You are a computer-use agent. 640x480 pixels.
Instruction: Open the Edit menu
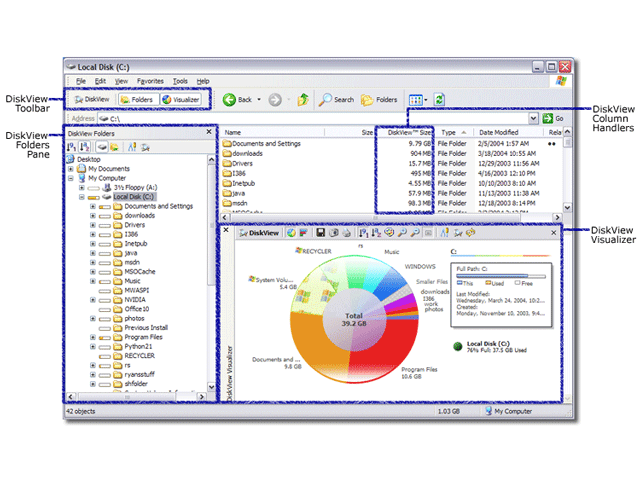(x=100, y=81)
